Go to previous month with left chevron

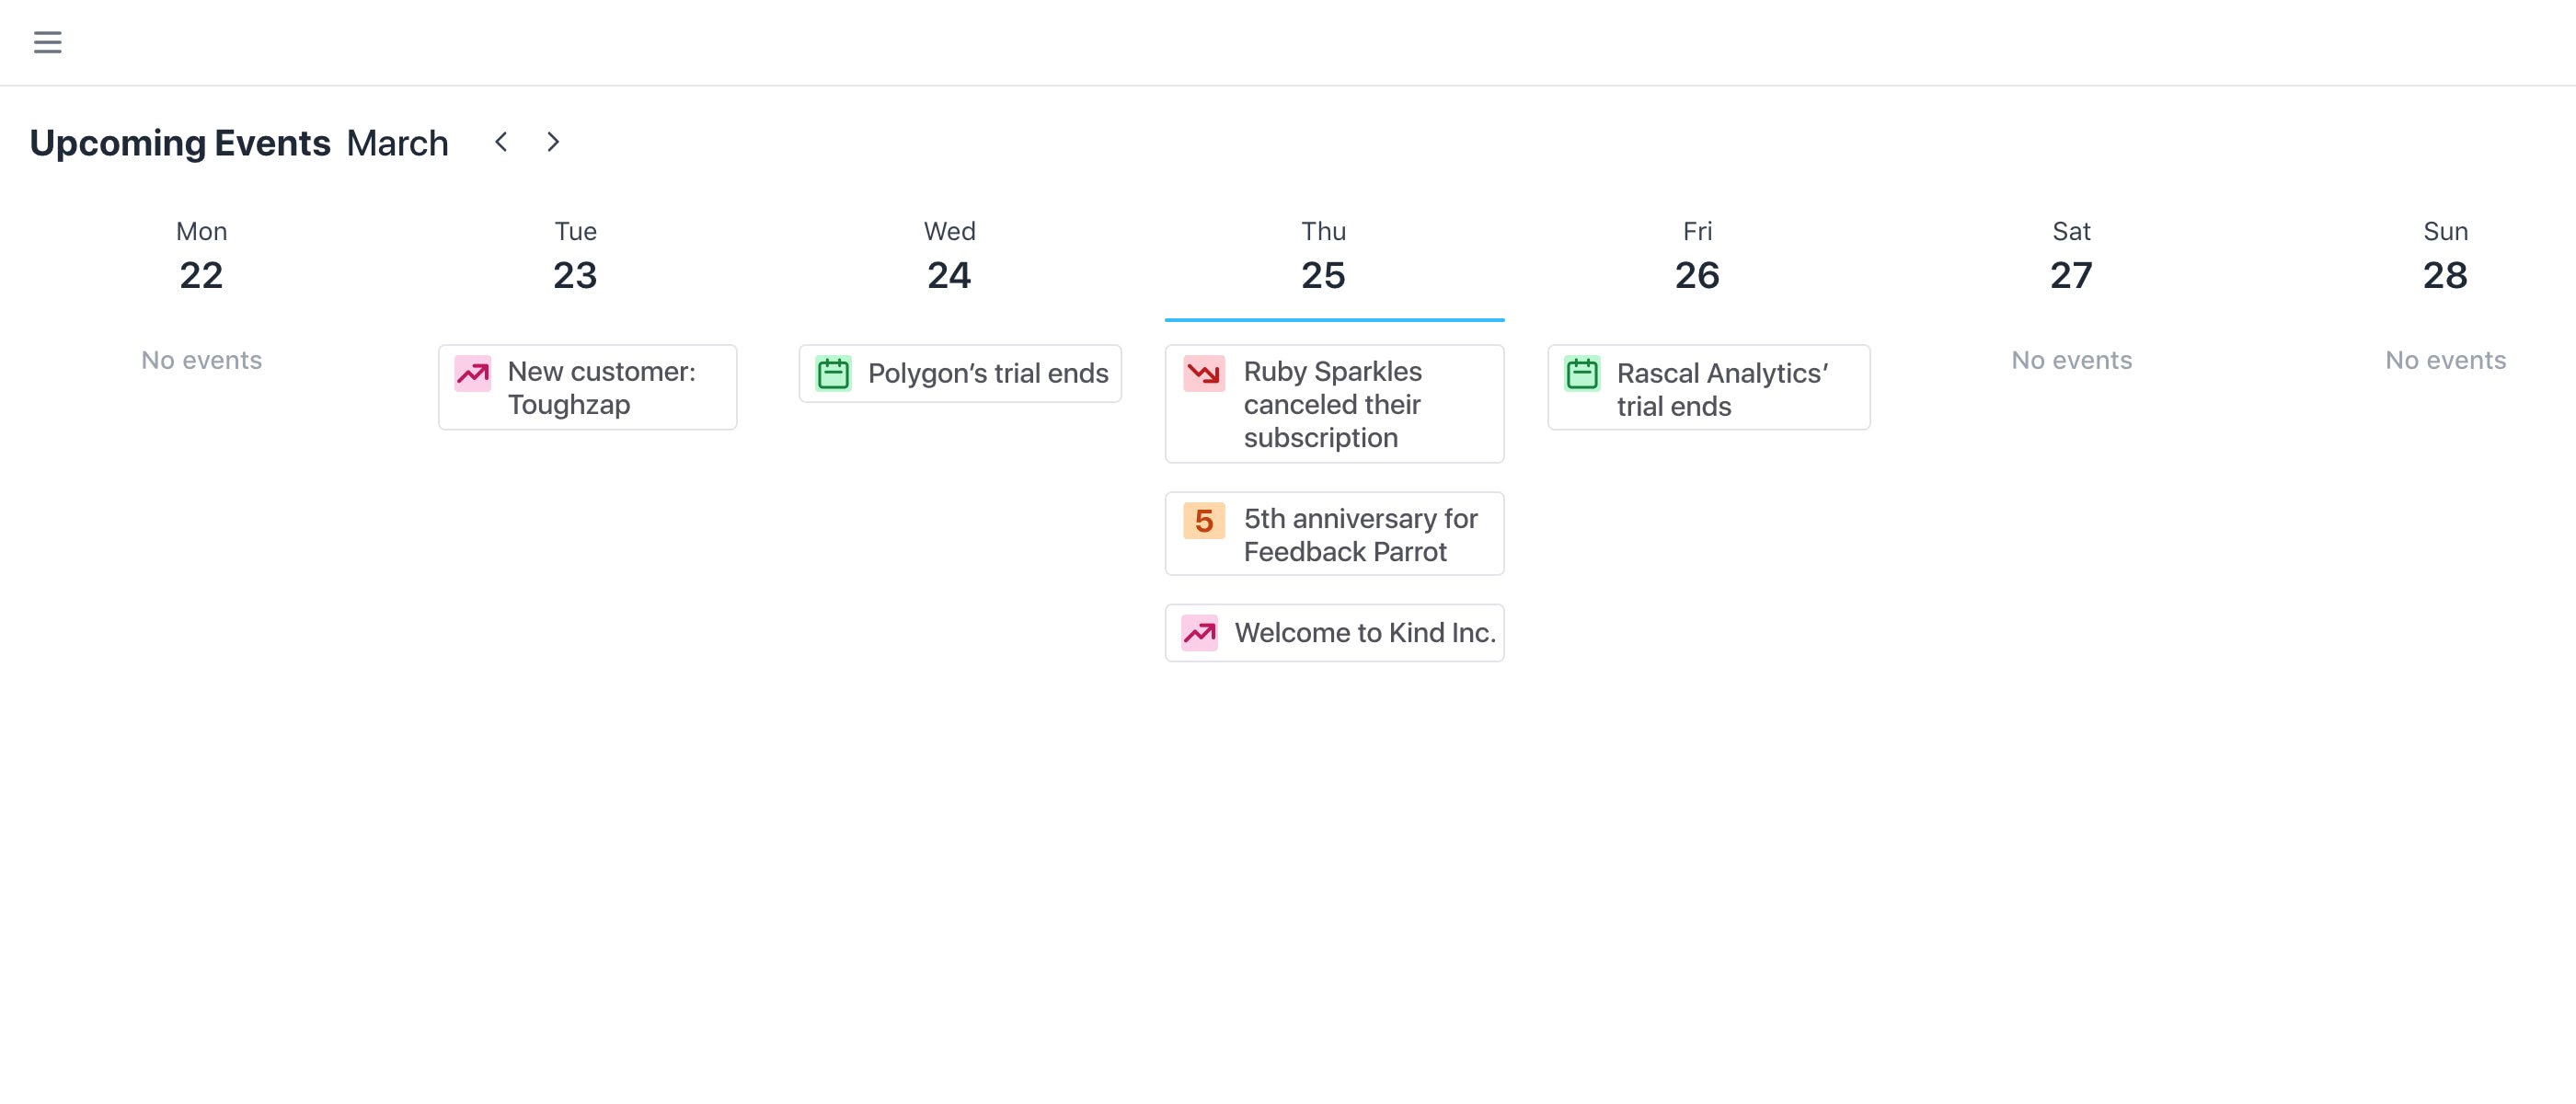pyautogui.click(x=501, y=142)
